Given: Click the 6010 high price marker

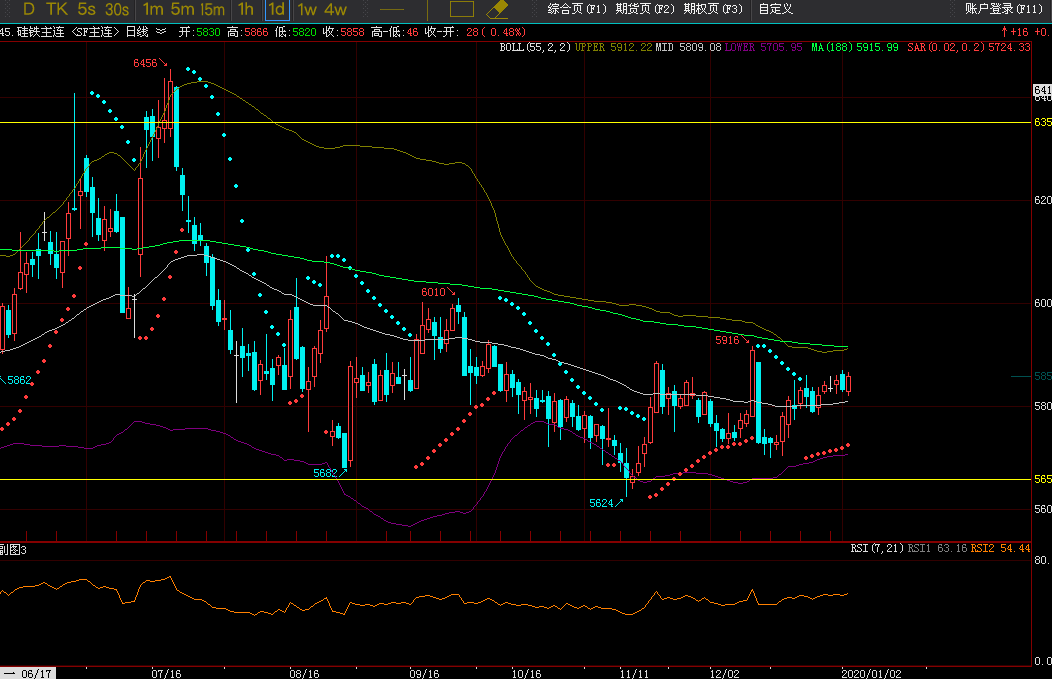Looking at the screenshot, I should (433, 292).
